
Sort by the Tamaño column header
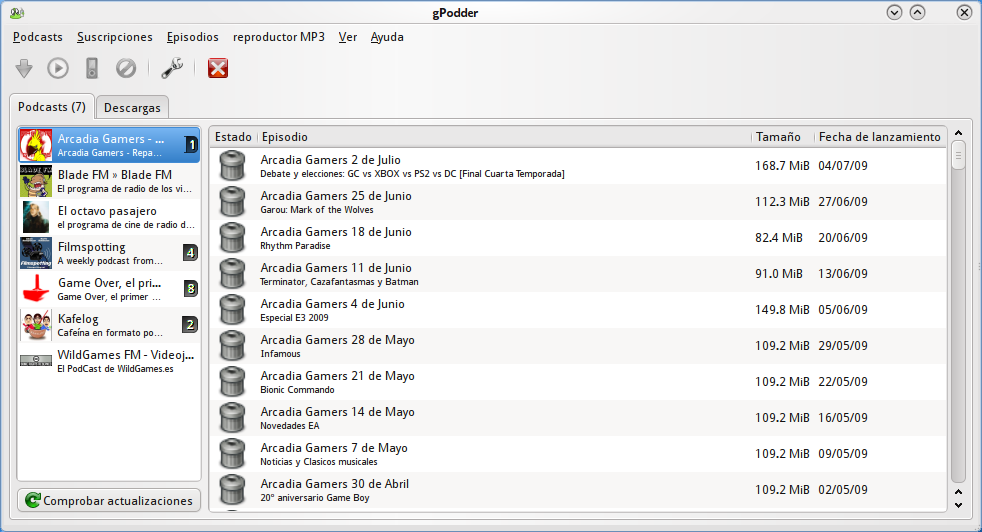[x=782, y=137]
